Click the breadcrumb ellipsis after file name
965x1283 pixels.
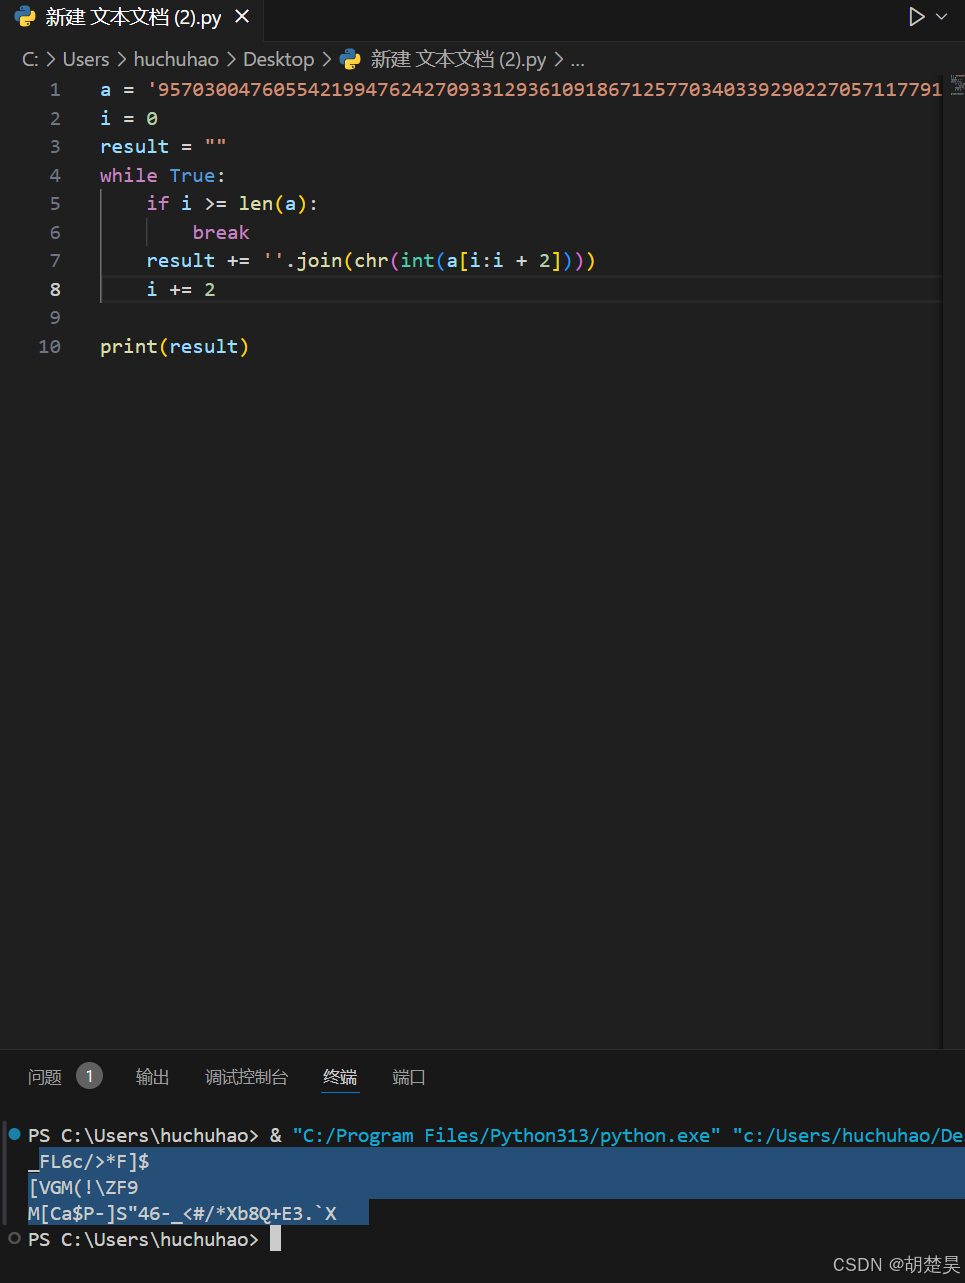(577, 60)
